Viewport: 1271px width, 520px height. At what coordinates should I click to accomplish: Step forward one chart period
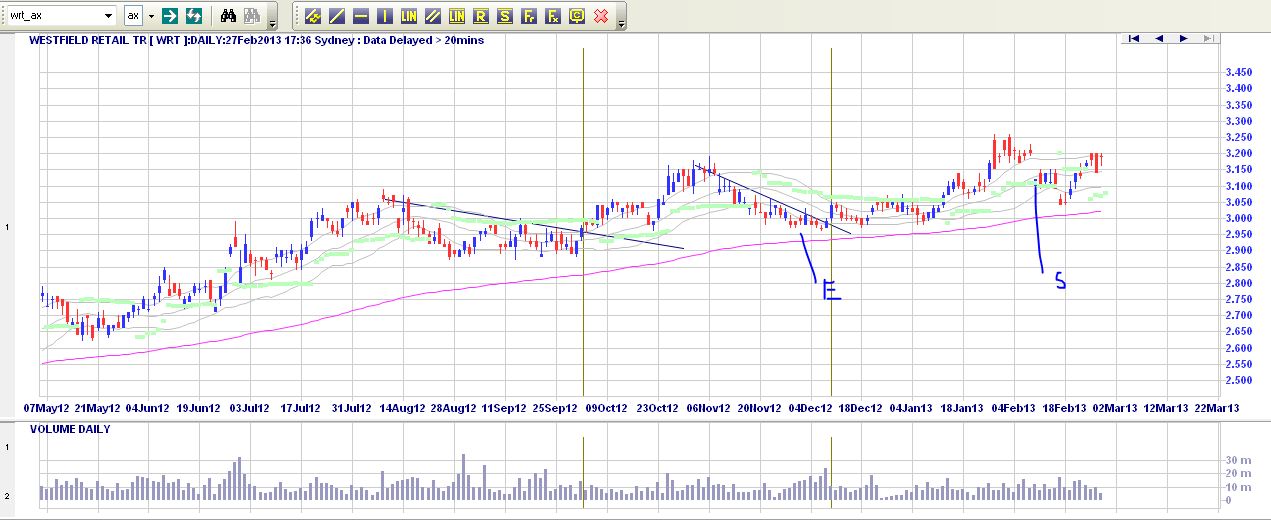(1184, 38)
